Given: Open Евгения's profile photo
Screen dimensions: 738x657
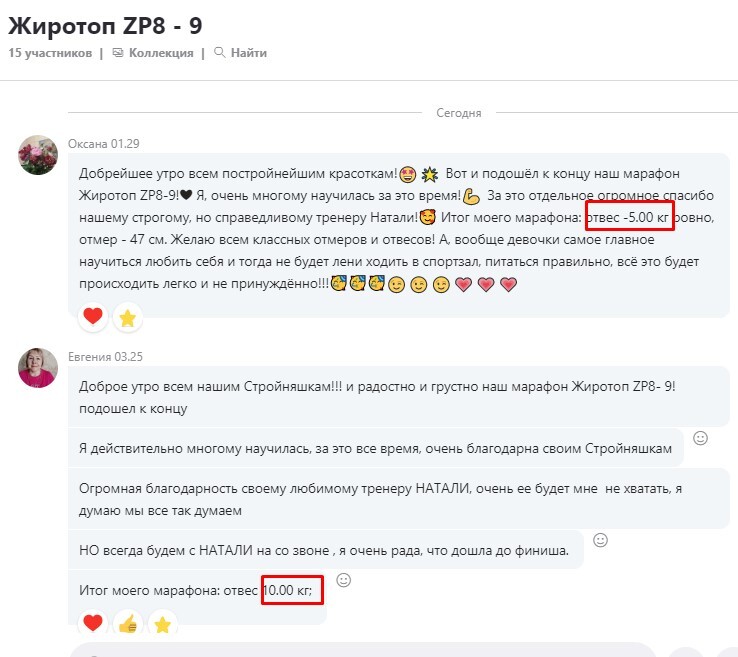Looking at the screenshot, I should [x=38, y=368].
